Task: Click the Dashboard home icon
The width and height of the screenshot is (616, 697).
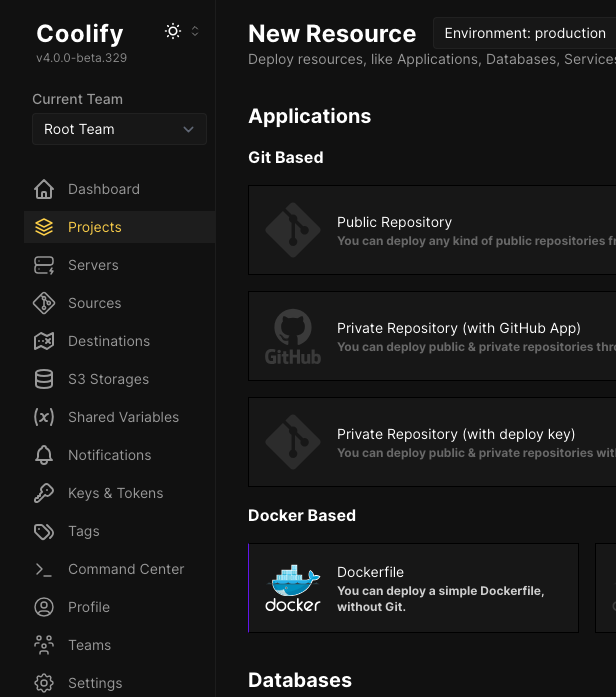Action: tap(44, 189)
